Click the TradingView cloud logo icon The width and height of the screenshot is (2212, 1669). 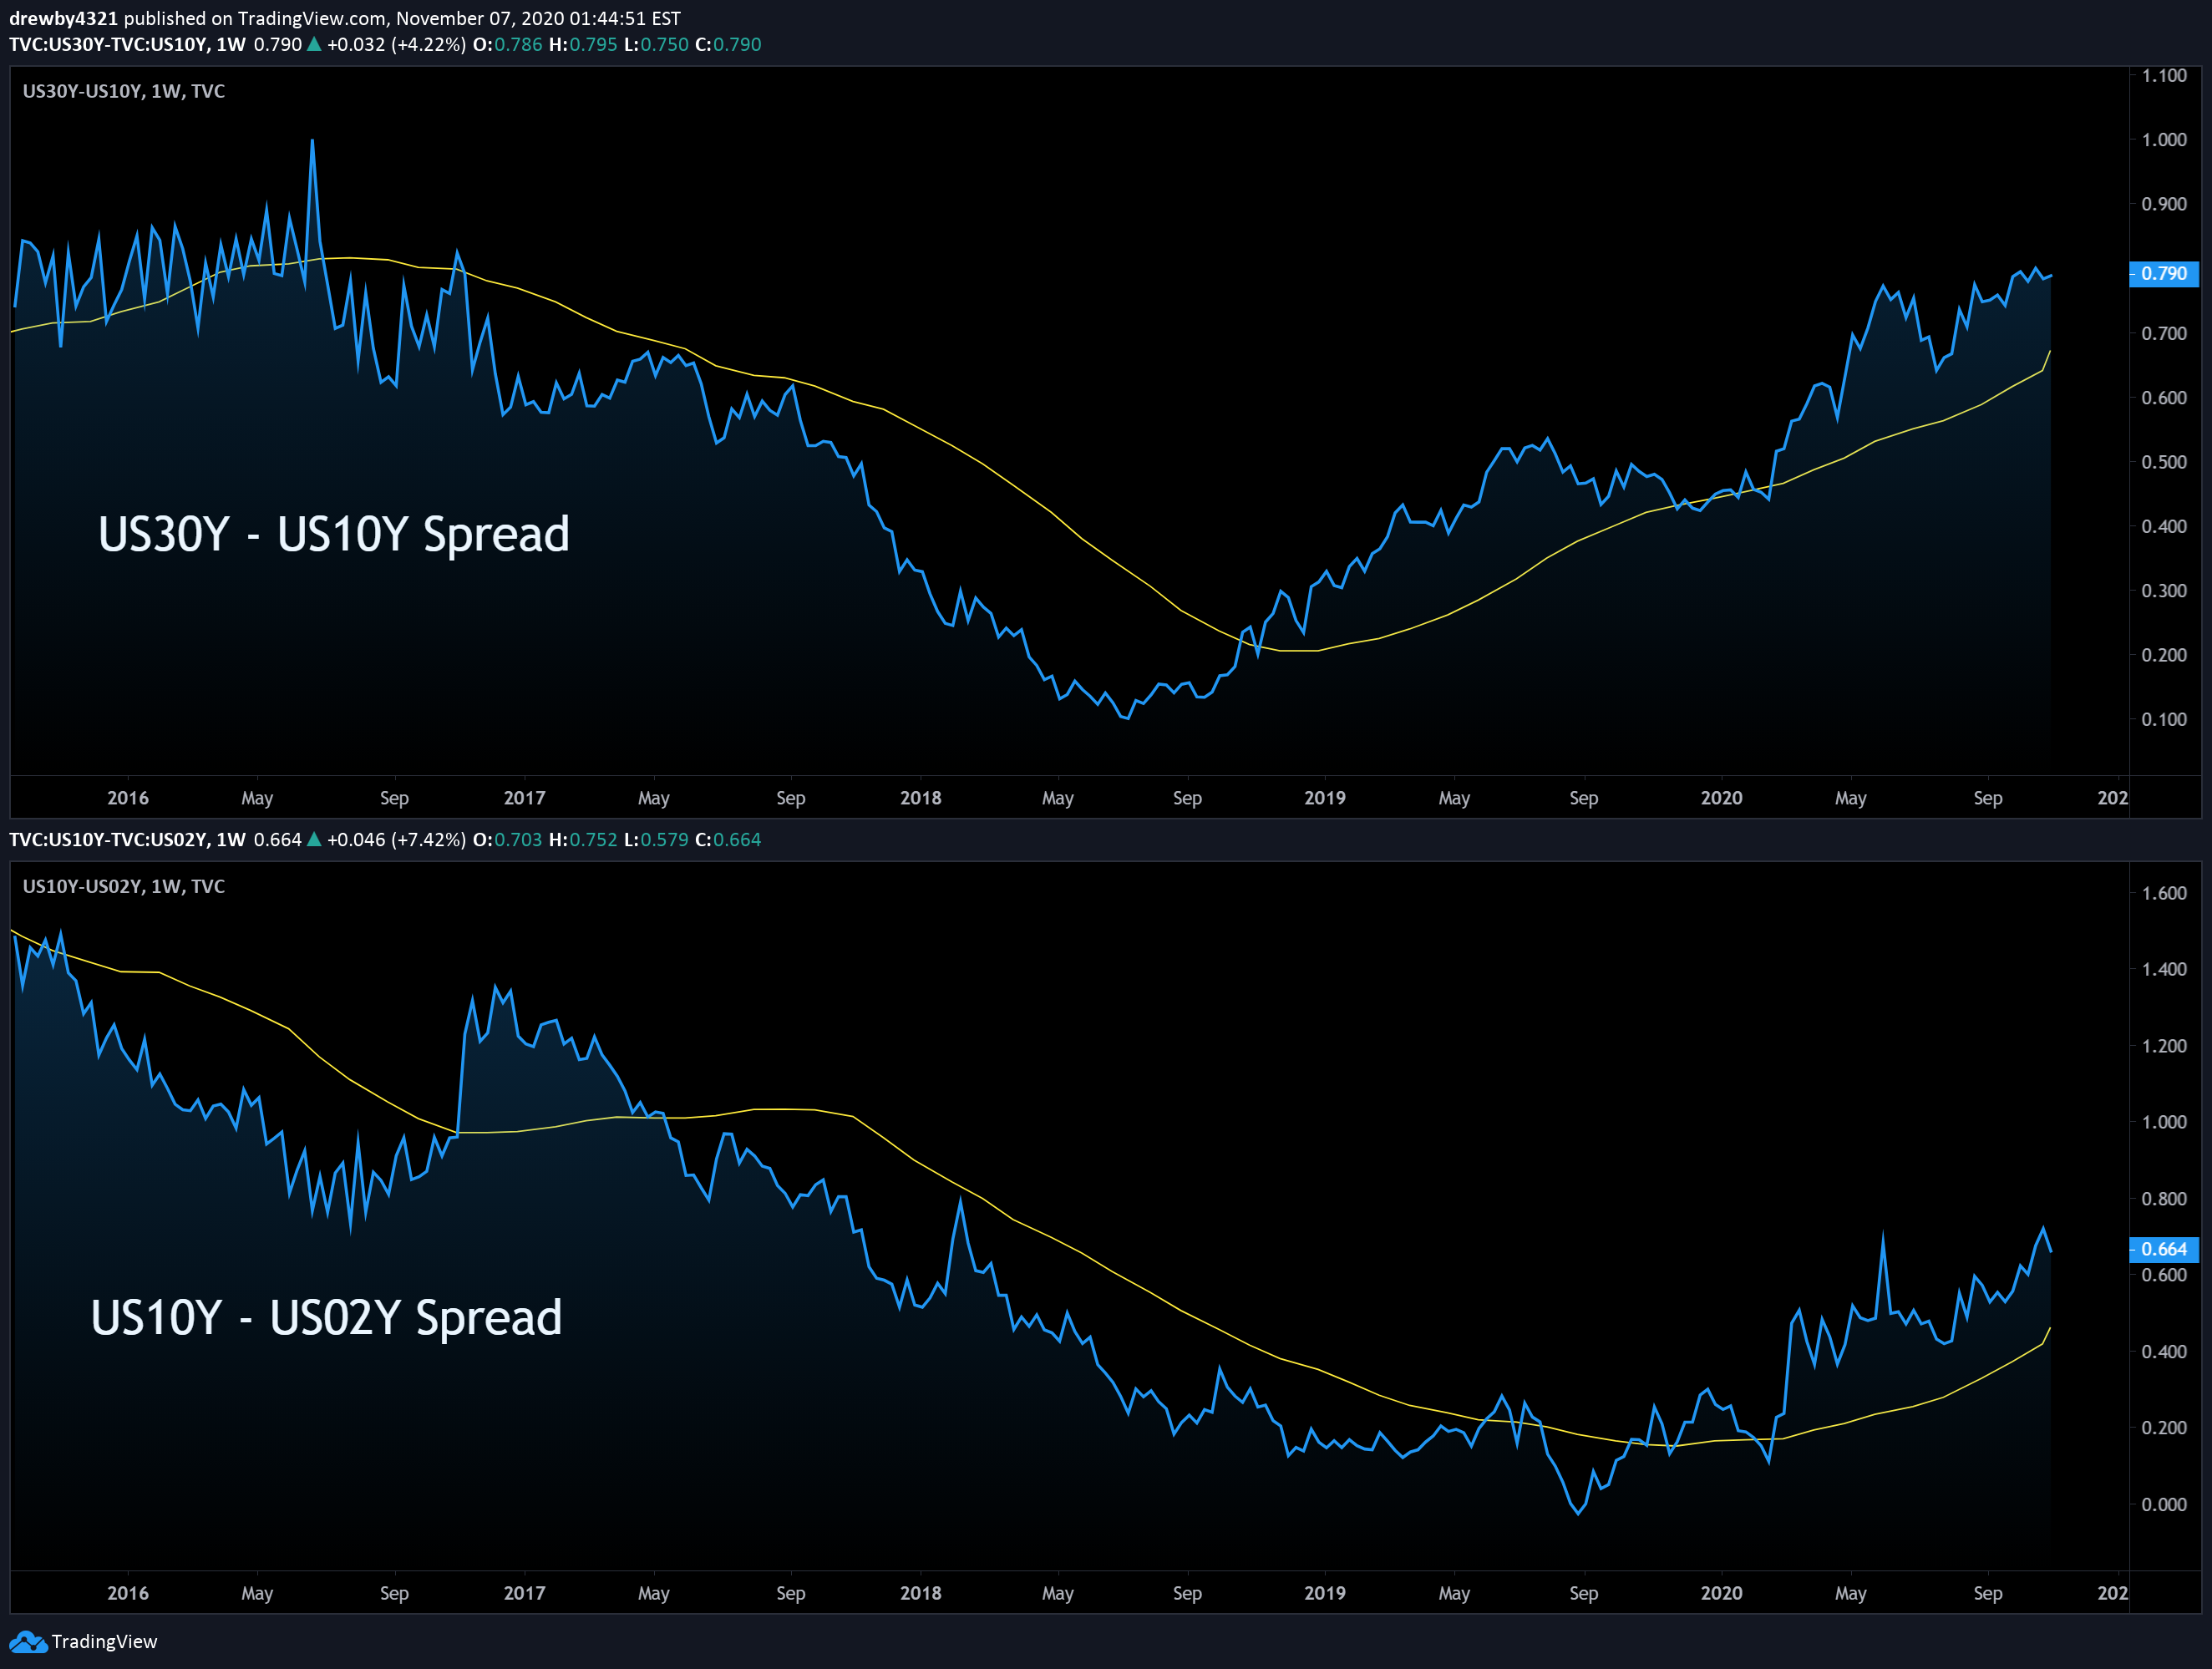(28, 1642)
